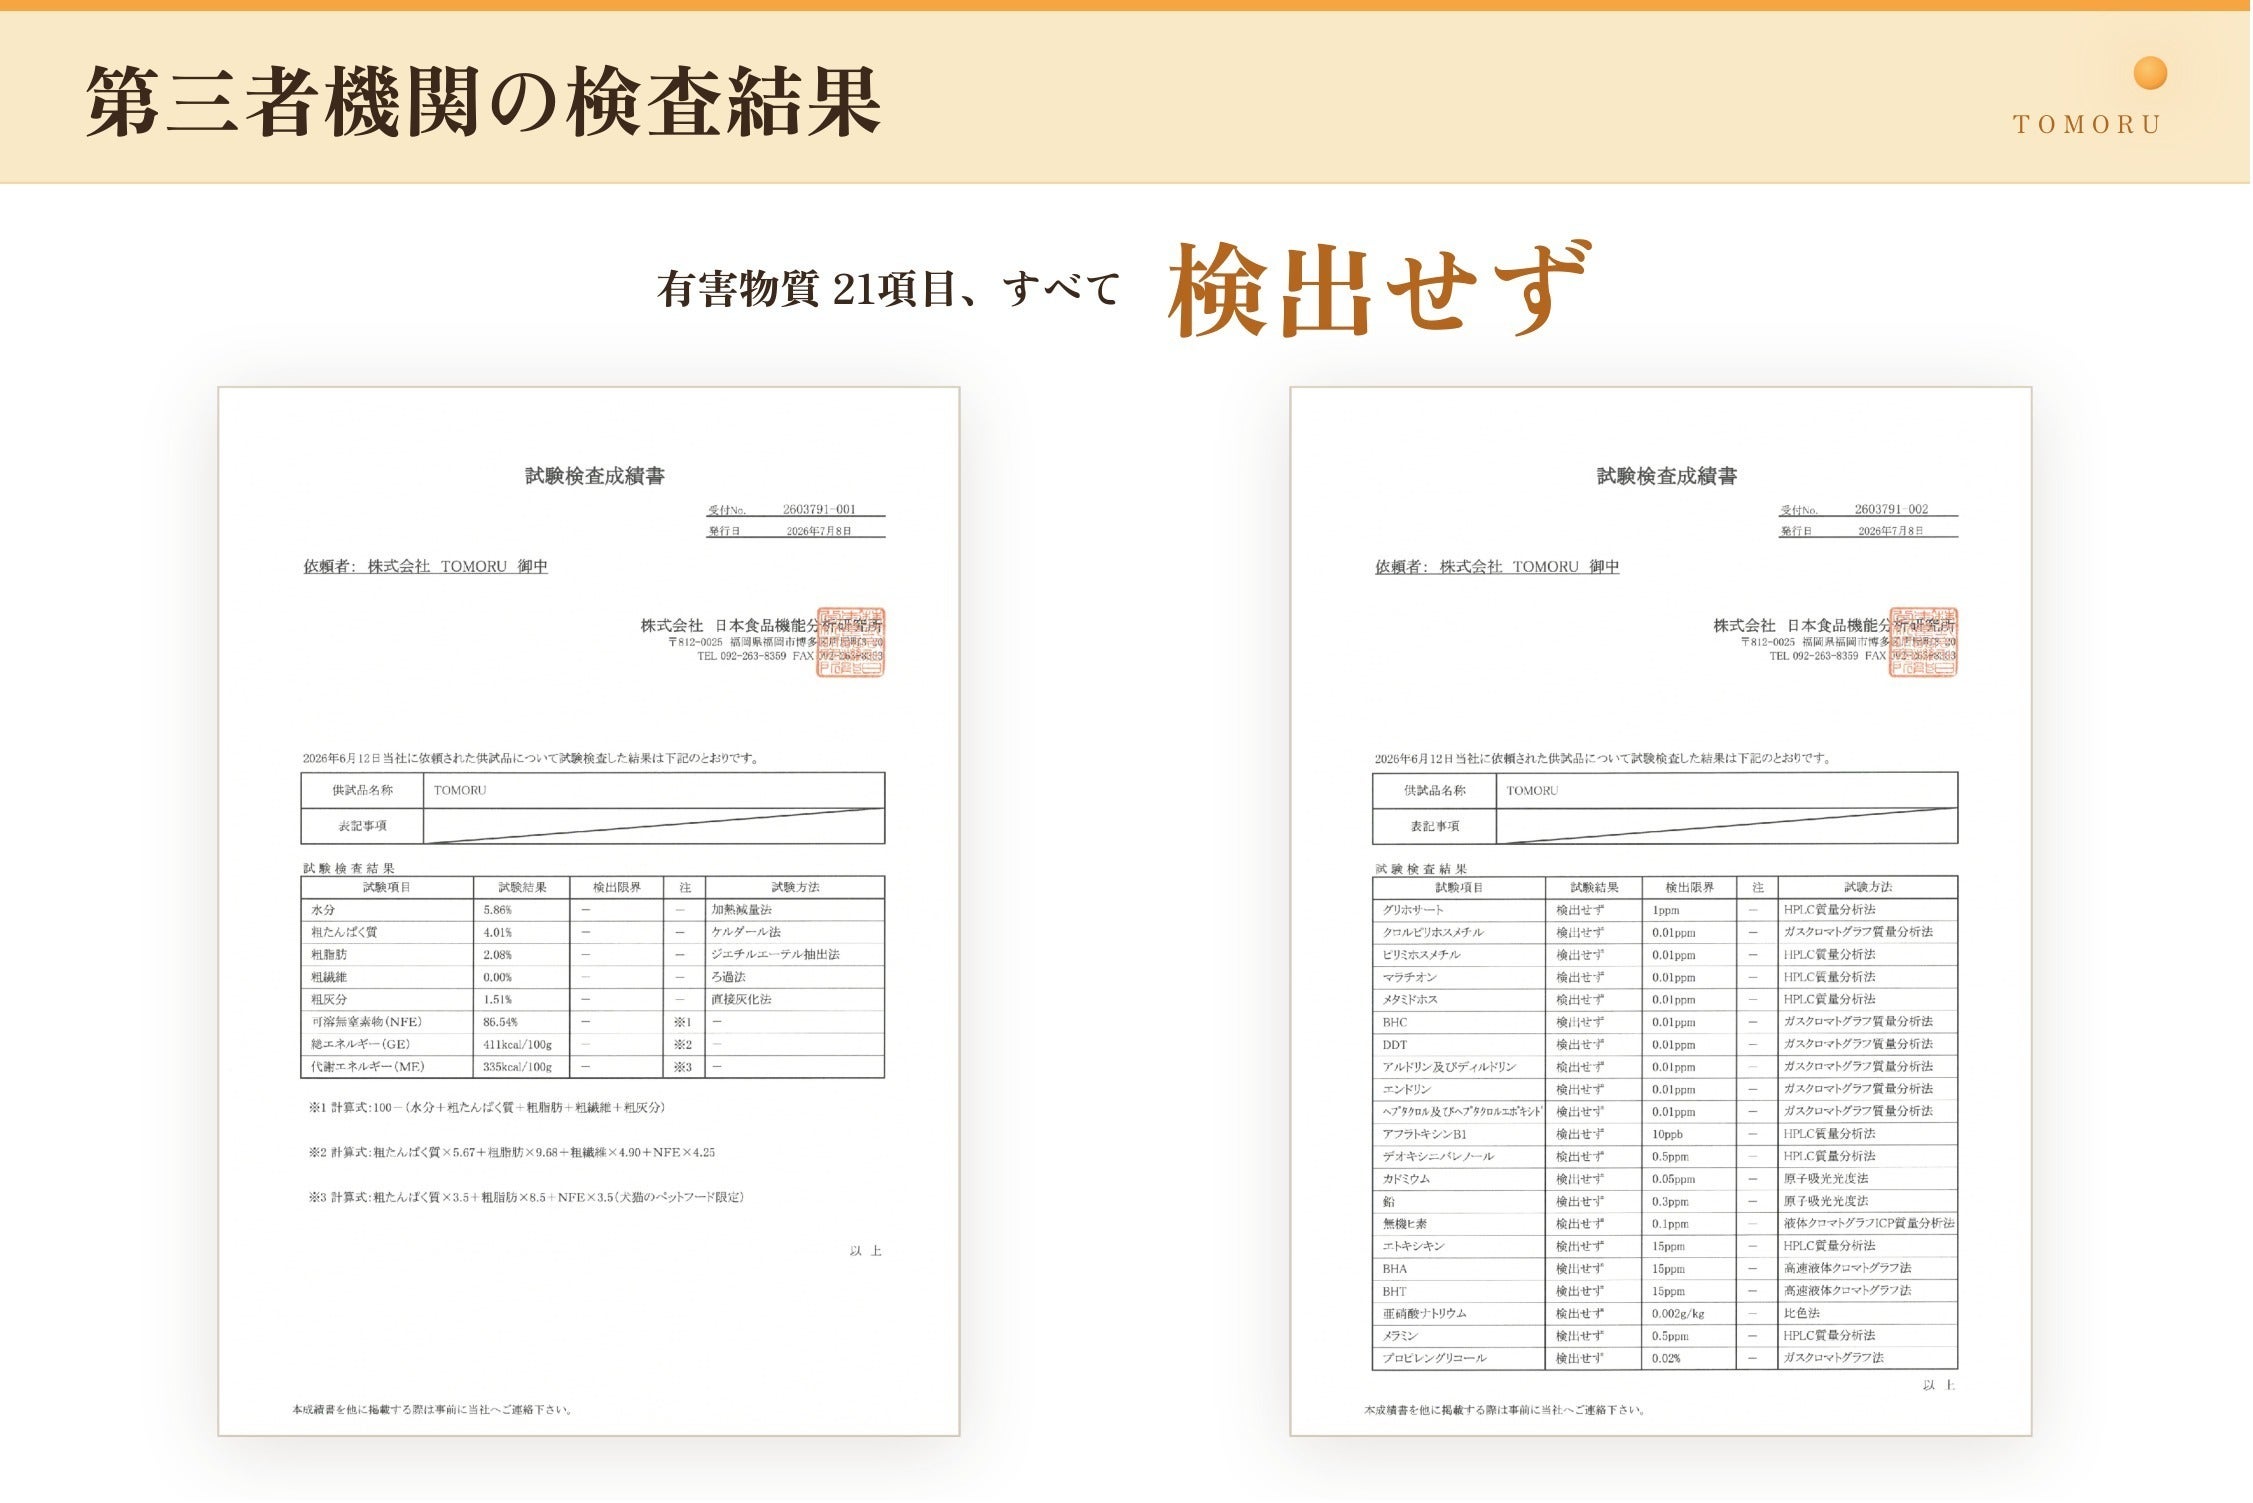Click the red seal on certificate 2603791-001
The image size is (2253, 1503).
pyautogui.click(x=851, y=642)
